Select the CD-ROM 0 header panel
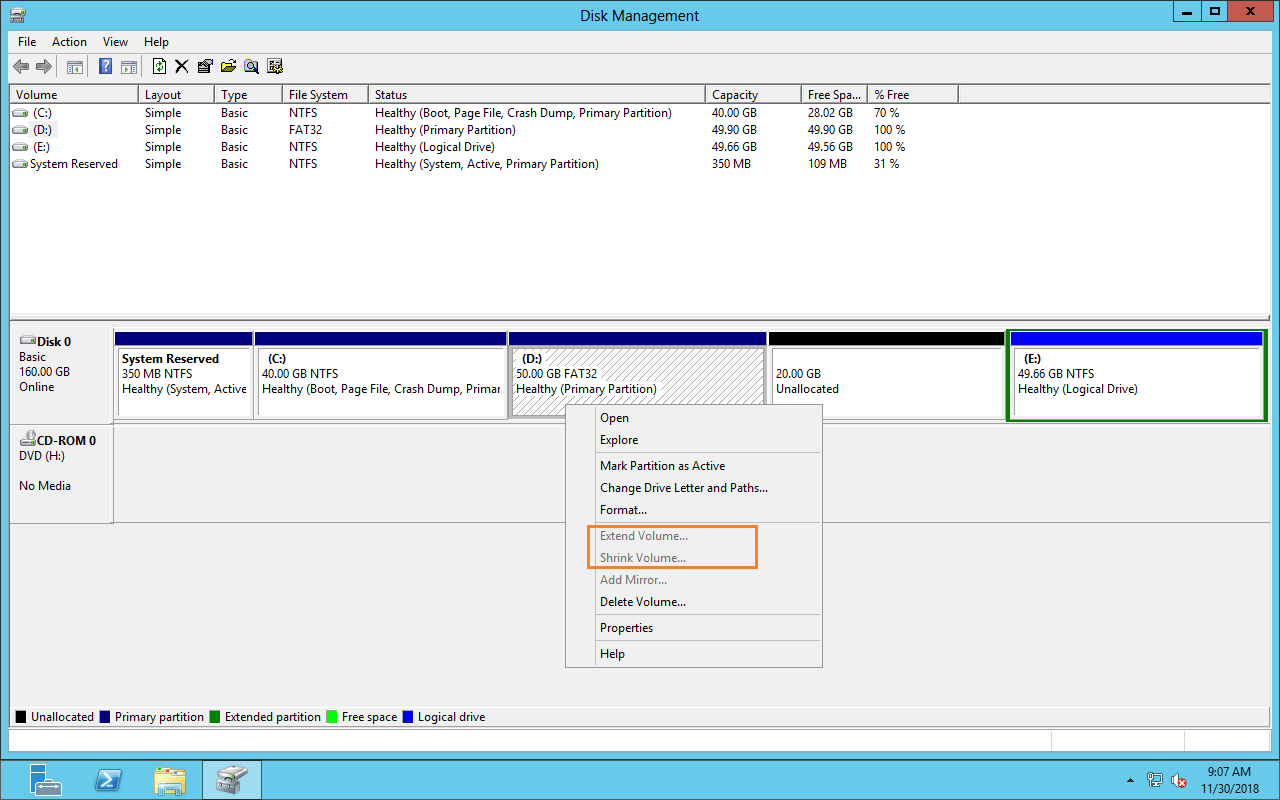This screenshot has height=800, width=1280. tap(61, 474)
